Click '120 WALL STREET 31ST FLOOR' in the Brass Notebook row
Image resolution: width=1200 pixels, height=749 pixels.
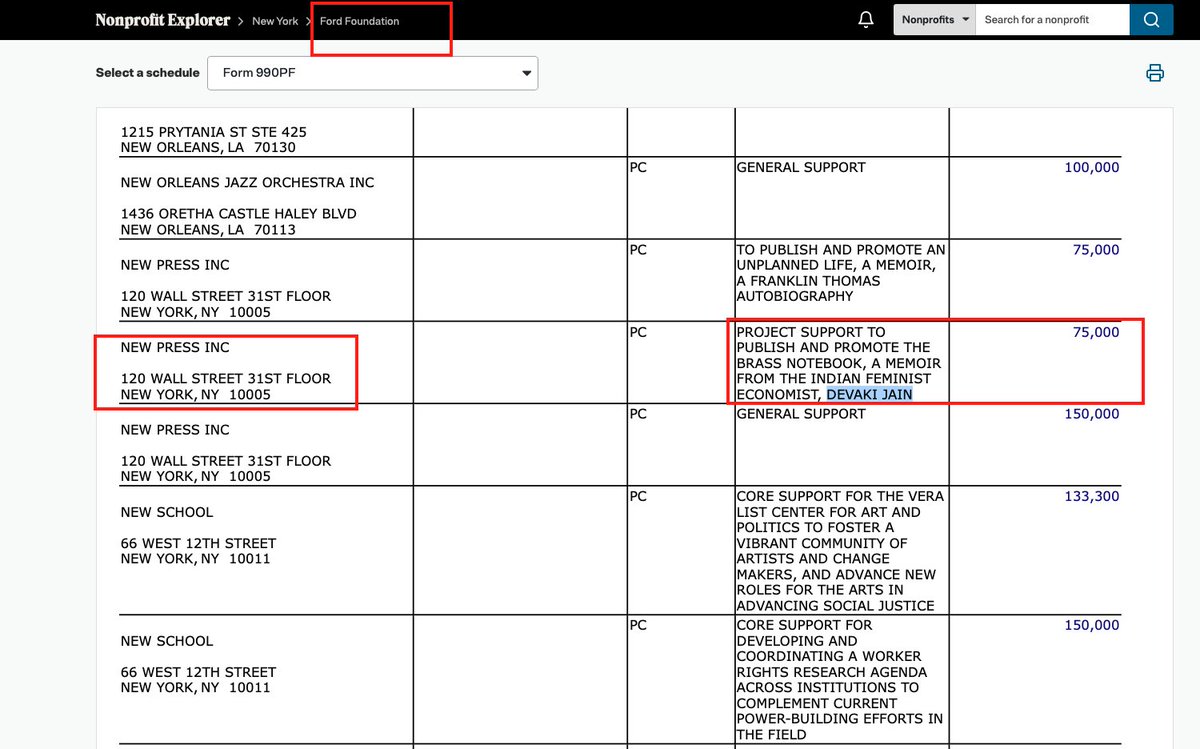point(226,379)
